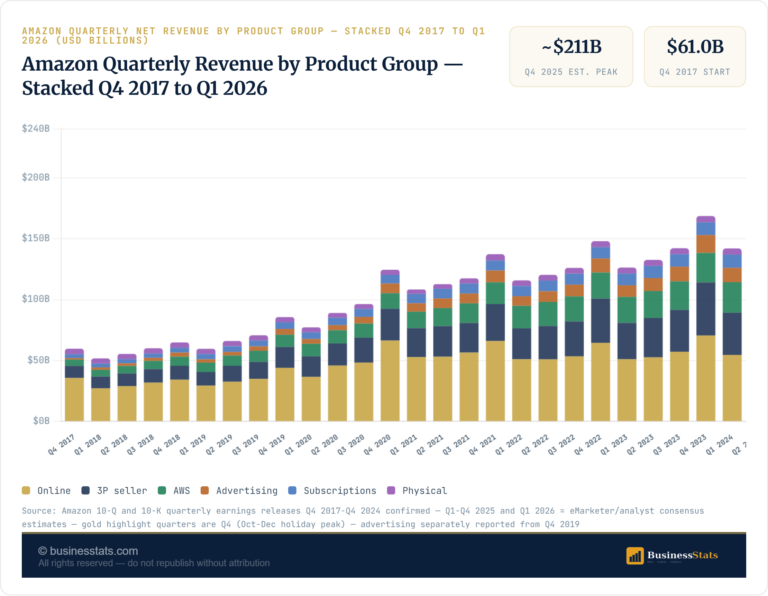Image resolution: width=768 pixels, height=596 pixels.
Task: Click the $150B y-axis label
Action: pyautogui.click(x=36, y=238)
